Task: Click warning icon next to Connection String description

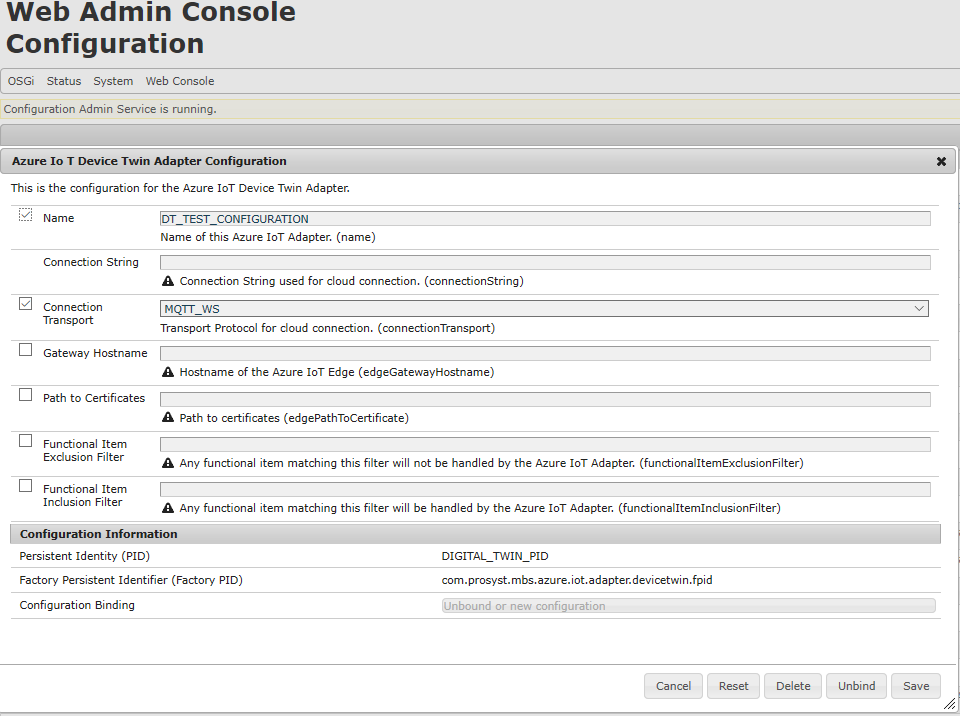Action: click(x=167, y=281)
